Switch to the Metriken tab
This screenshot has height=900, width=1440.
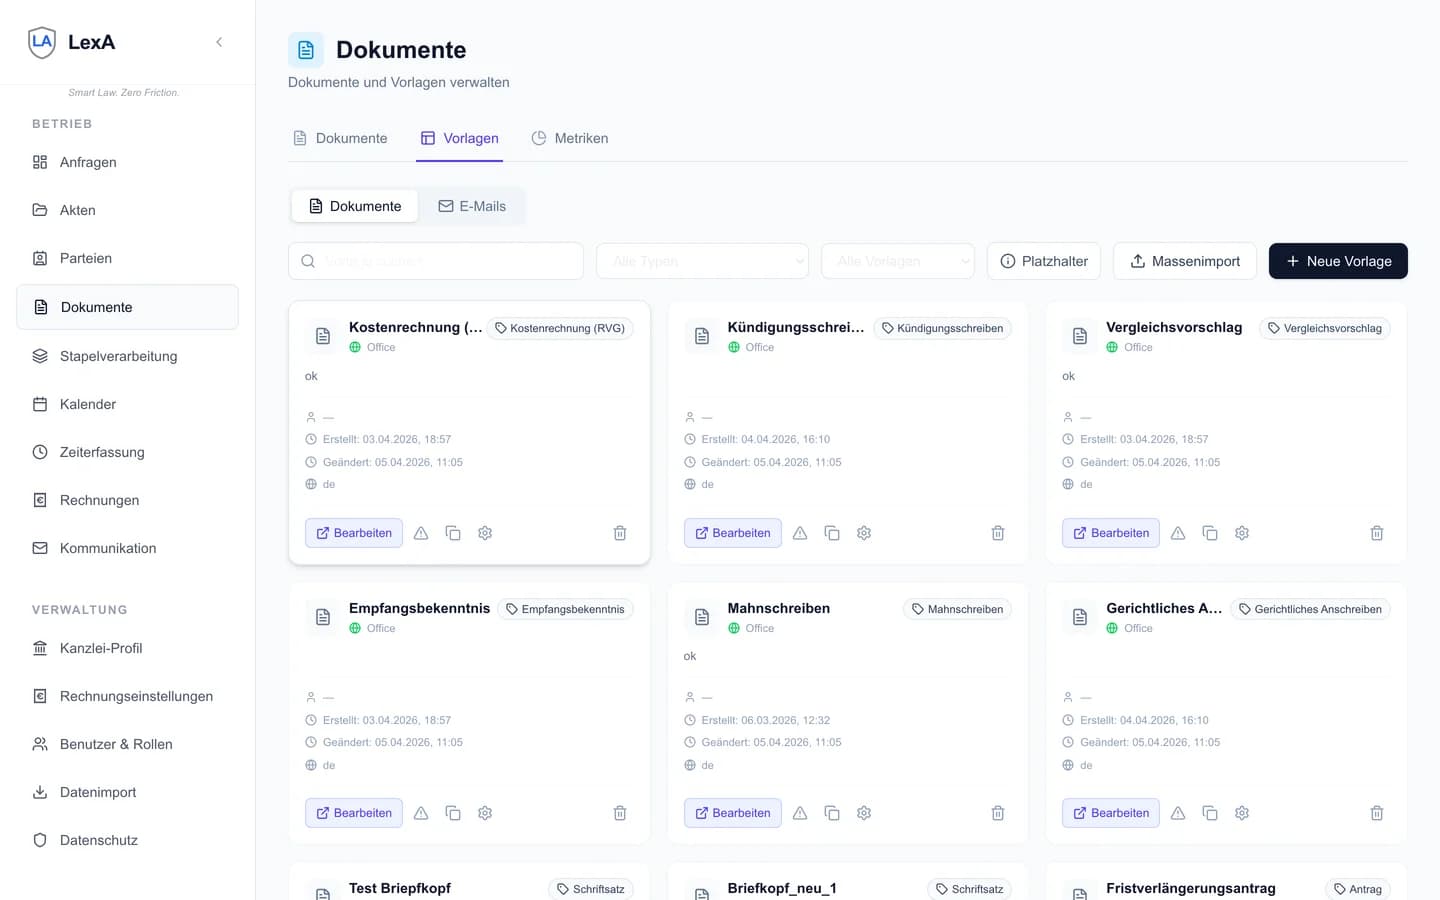[569, 138]
